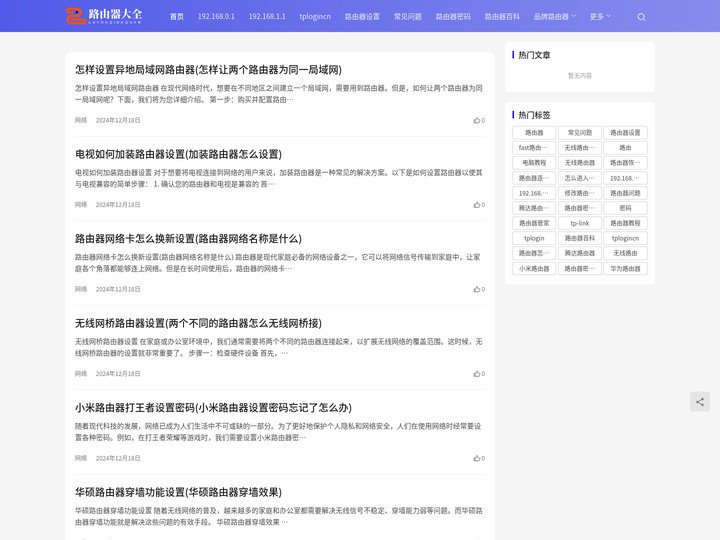Click the 路由器大全 site logo

point(104,16)
